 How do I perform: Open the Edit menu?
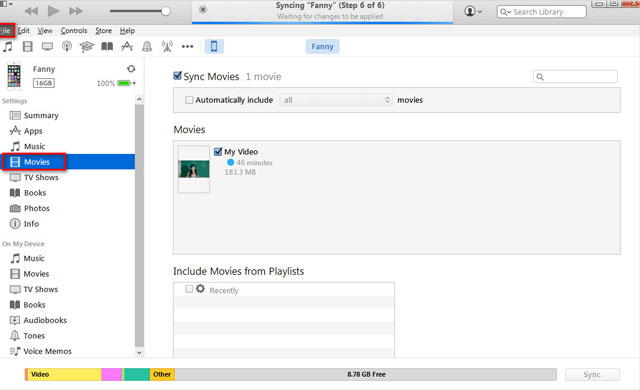pos(23,31)
